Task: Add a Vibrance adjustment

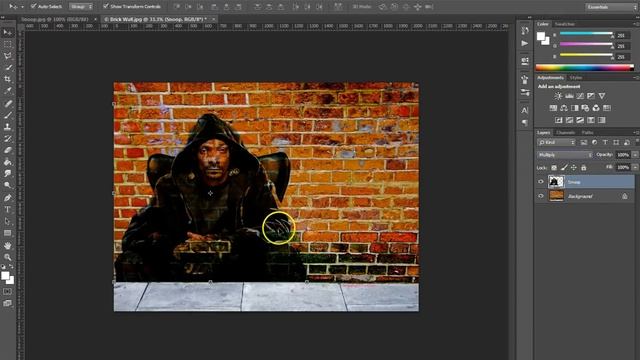Action: 602,96
